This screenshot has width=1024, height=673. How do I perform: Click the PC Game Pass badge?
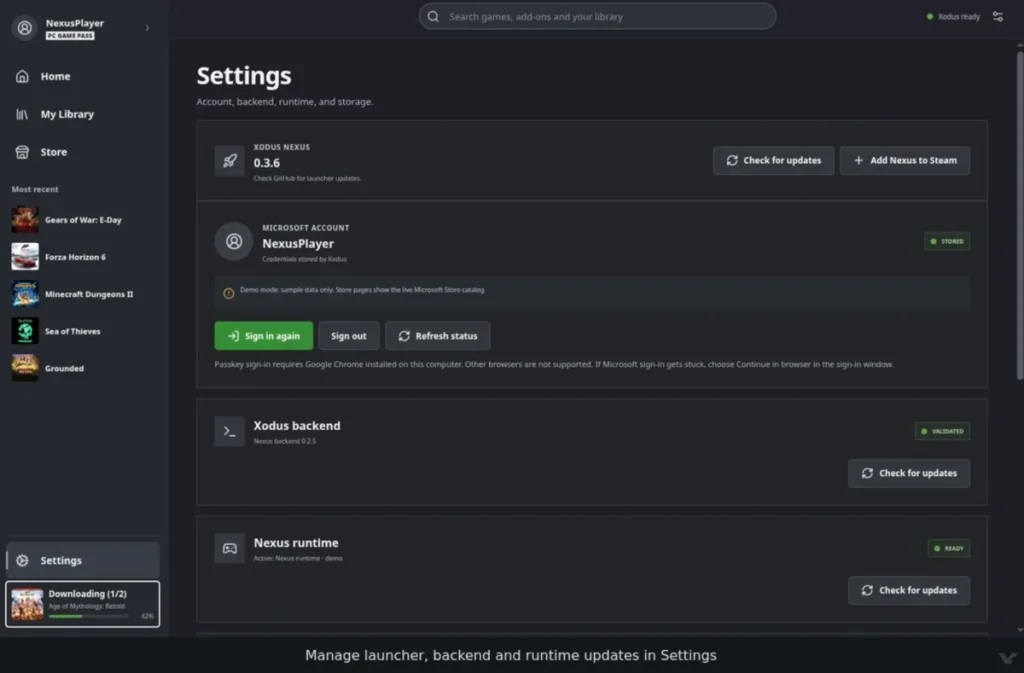point(70,36)
